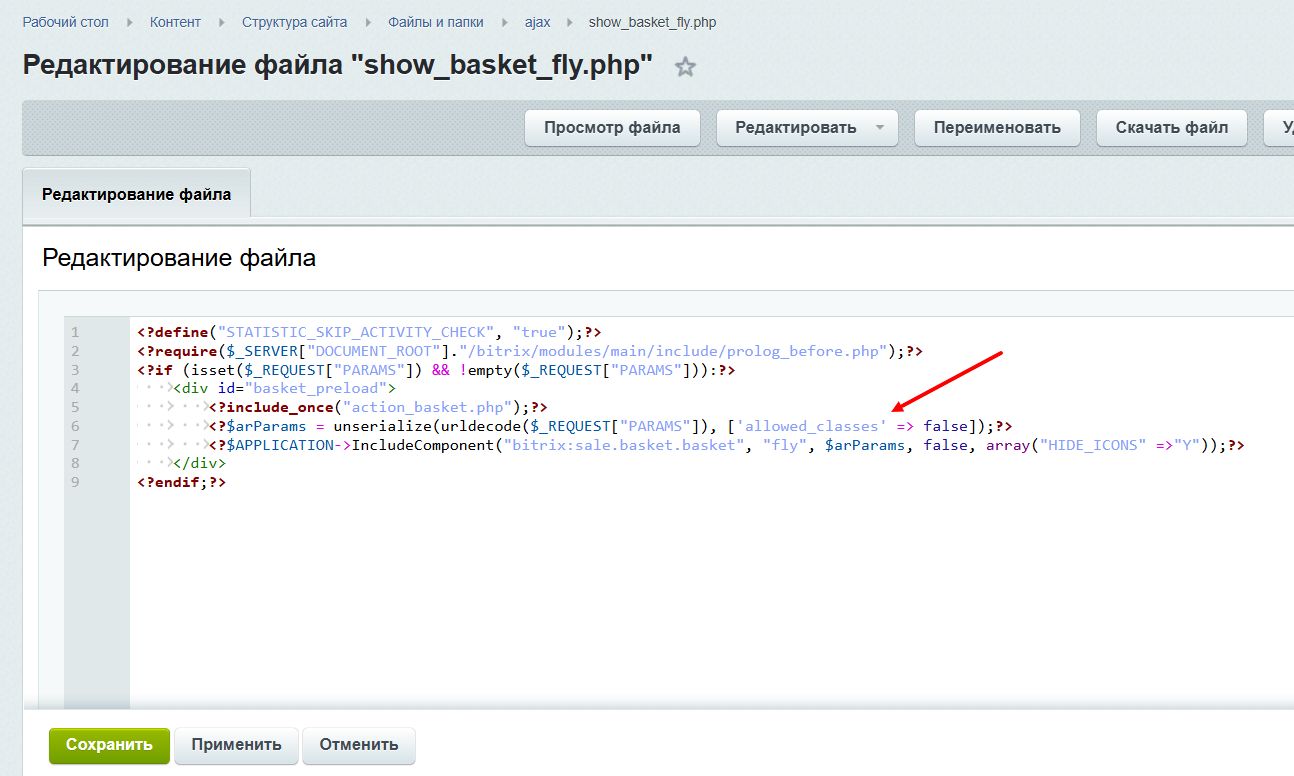Add page to favorites with star icon
This screenshot has height=776, width=1294.
[x=685, y=67]
